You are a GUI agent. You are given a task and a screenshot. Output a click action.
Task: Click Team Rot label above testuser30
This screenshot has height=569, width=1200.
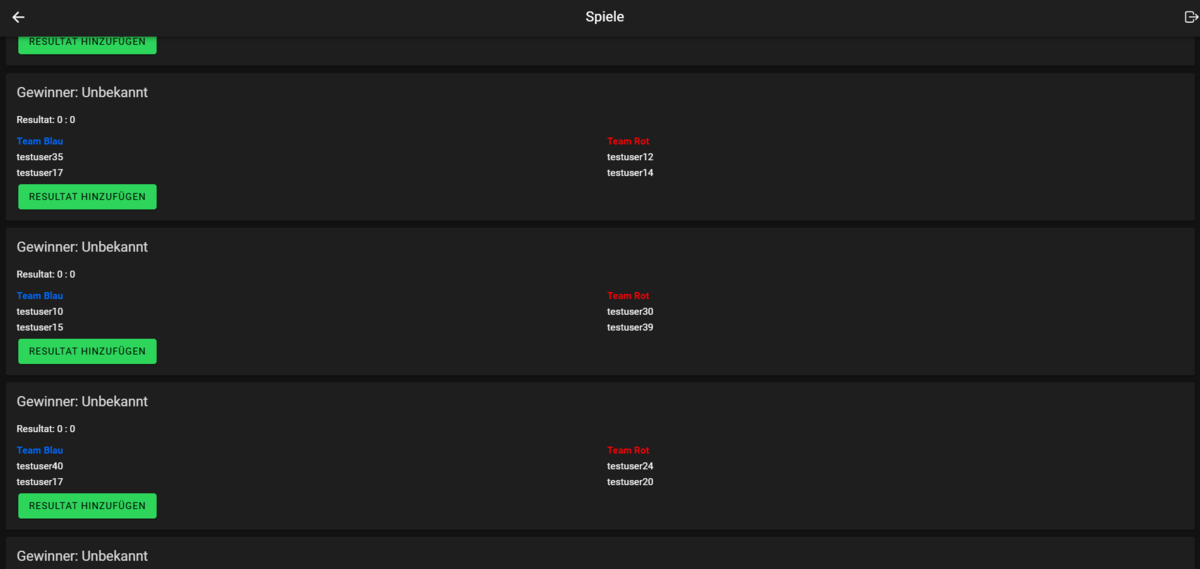click(628, 296)
